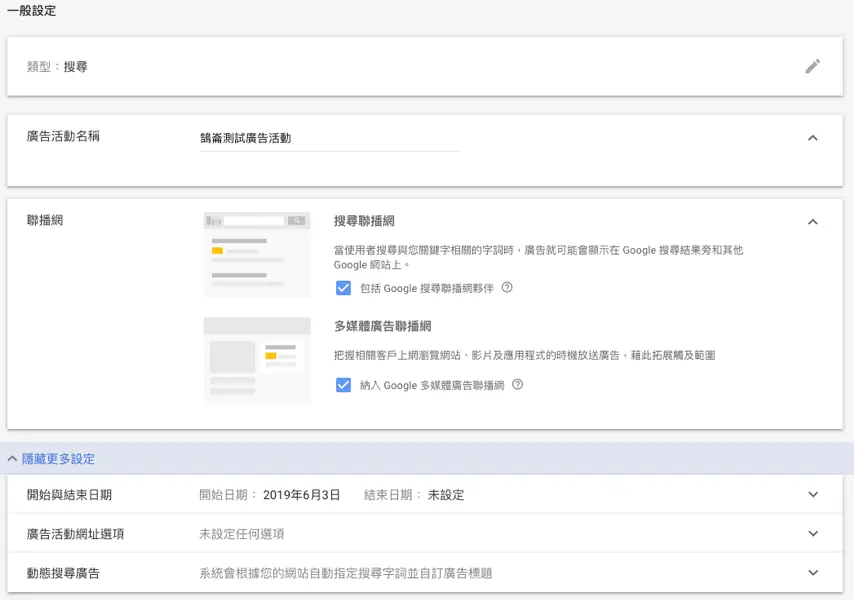Image resolution: width=854 pixels, height=600 pixels.
Task: Click the caret icon before 隱藏更多設定
Action: pyautogui.click(x=12, y=458)
